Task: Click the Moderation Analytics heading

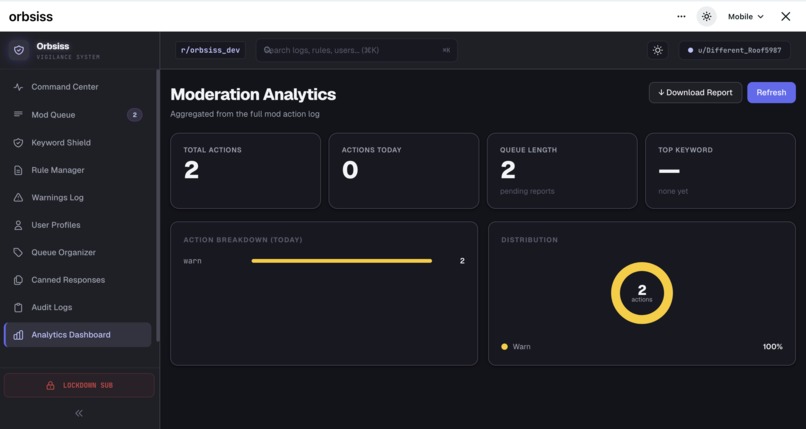Action: (253, 95)
